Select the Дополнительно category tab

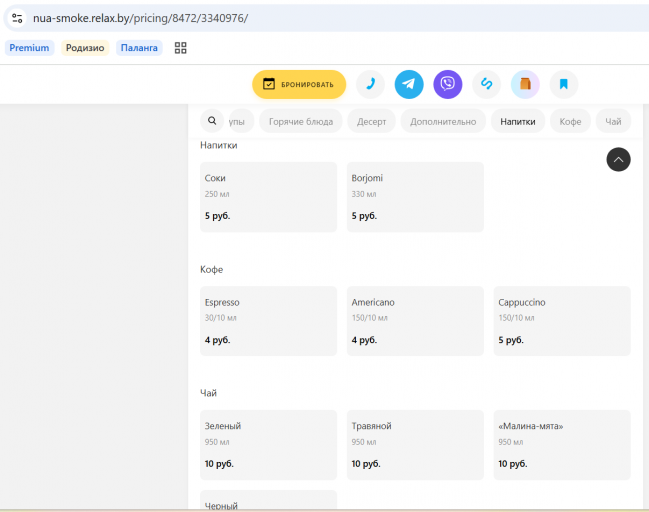tap(443, 122)
